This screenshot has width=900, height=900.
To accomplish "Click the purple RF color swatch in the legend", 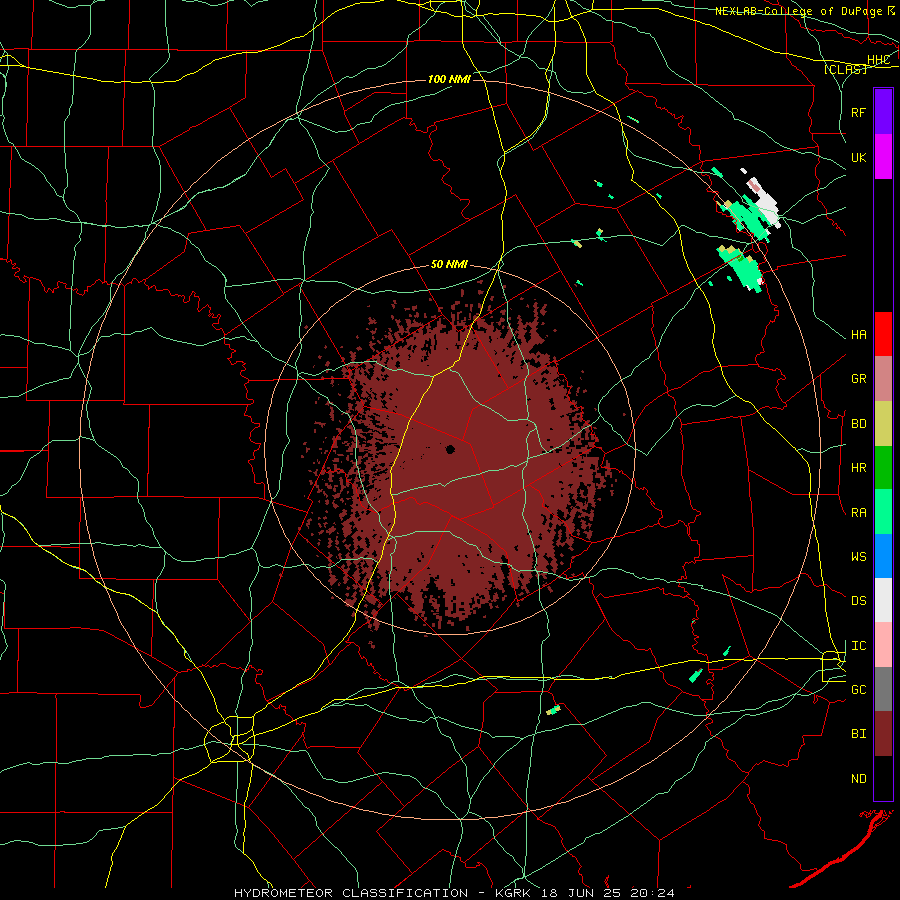I will coord(883,112).
